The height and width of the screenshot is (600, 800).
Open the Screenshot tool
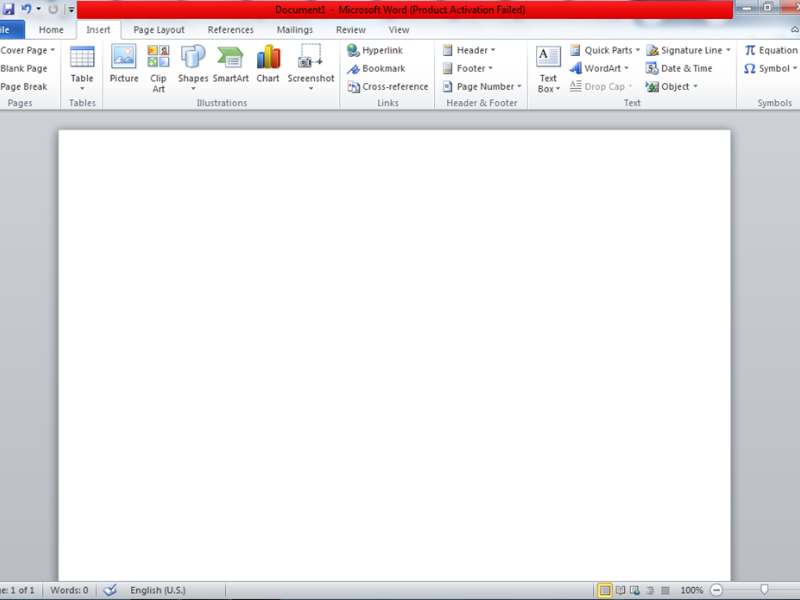click(x=311, y=68)
